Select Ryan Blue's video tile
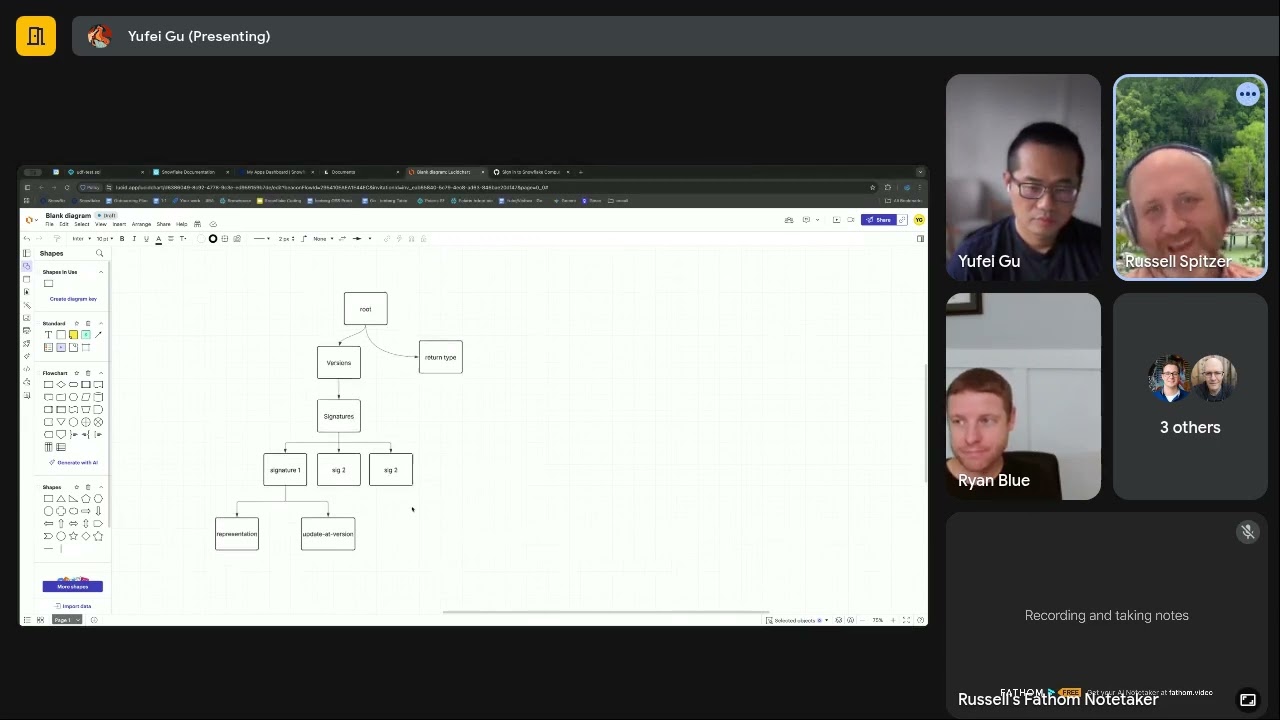Screen dimensions: 1280x720 (1023, 397)
